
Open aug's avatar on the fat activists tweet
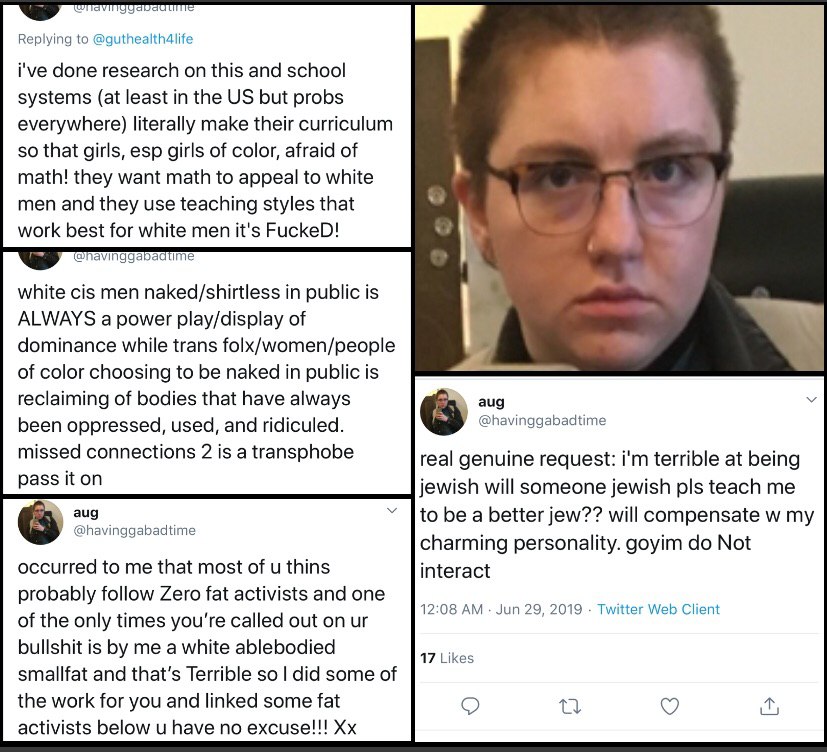coord(41,522)
